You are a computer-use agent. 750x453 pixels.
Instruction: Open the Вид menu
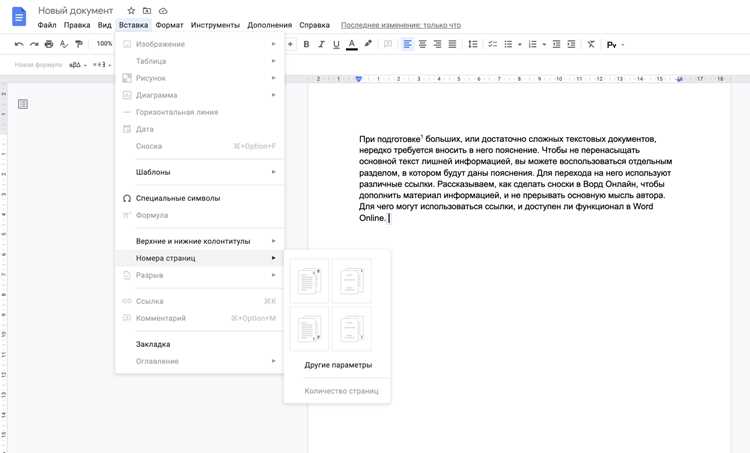coord(104,25)
